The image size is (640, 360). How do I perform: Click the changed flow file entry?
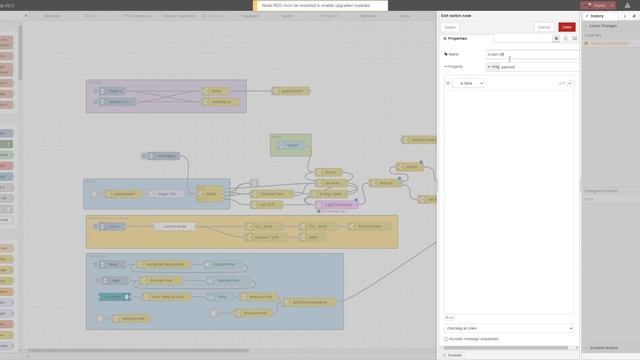coord(609,43)
